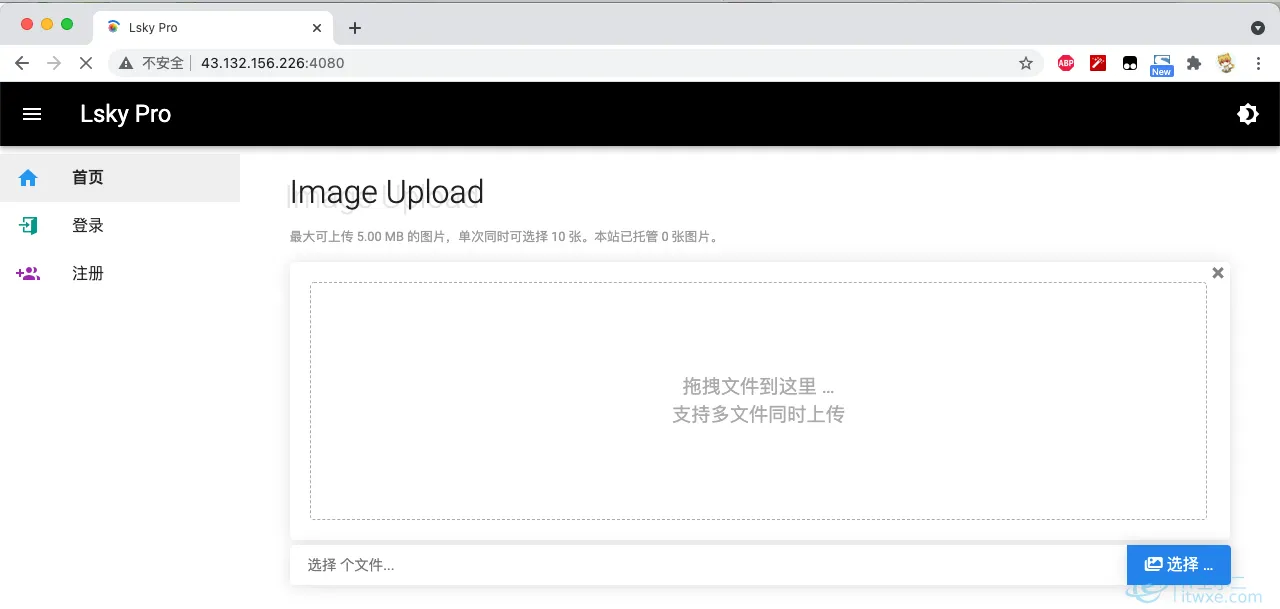Screen dimensions: 1280x609
Task: Open the 注册 registration page link
Action: [87, 273]
